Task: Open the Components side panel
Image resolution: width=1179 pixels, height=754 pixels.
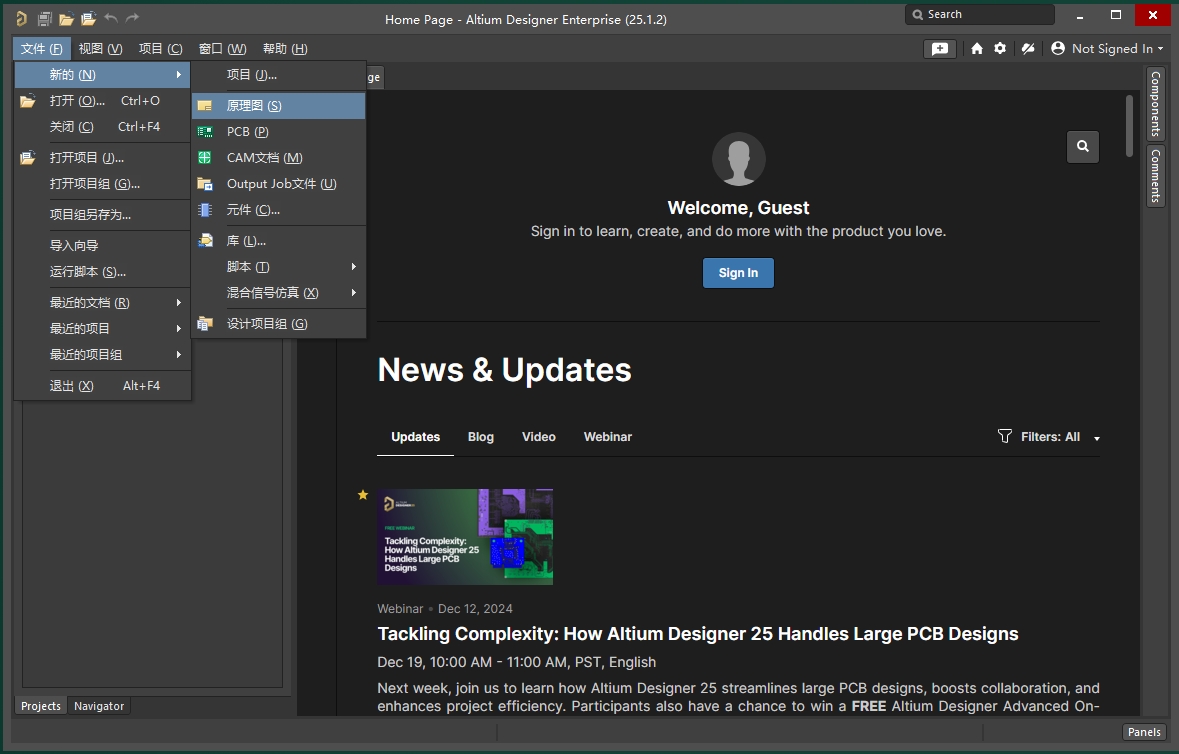Action: click(1155, 104)
